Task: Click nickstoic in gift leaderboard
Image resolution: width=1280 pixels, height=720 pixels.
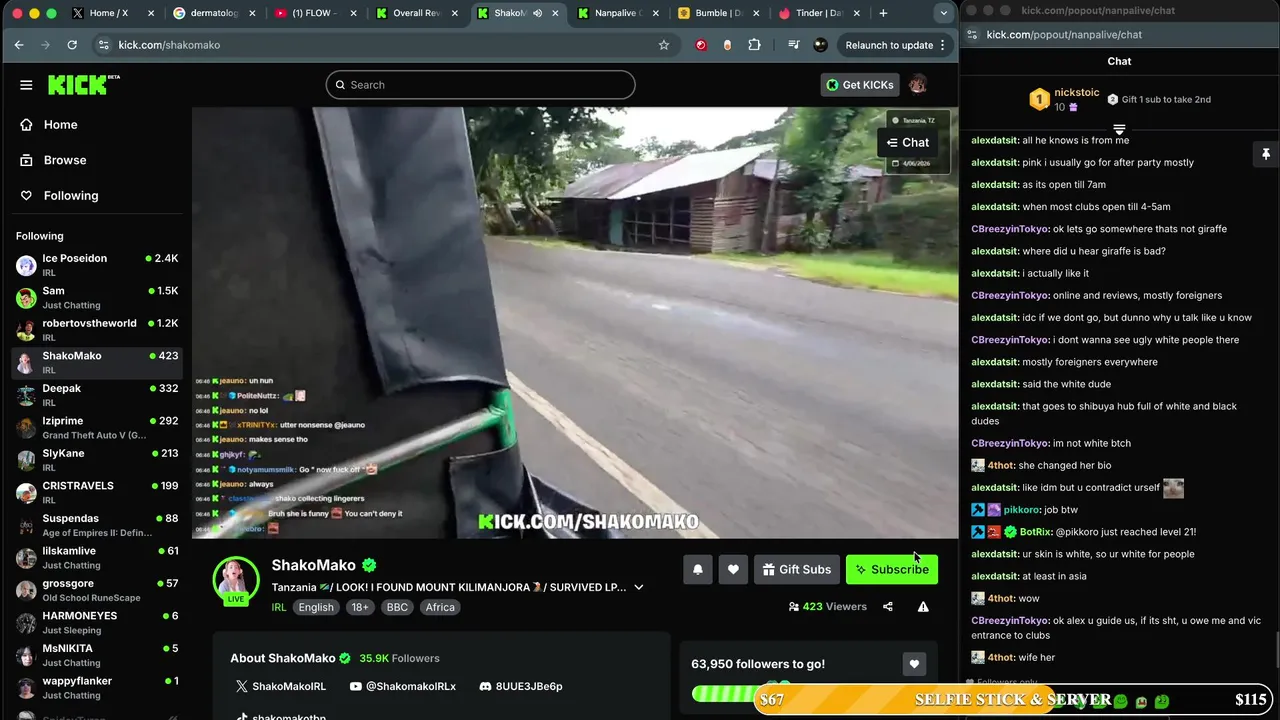Action: click(1077, 93)
